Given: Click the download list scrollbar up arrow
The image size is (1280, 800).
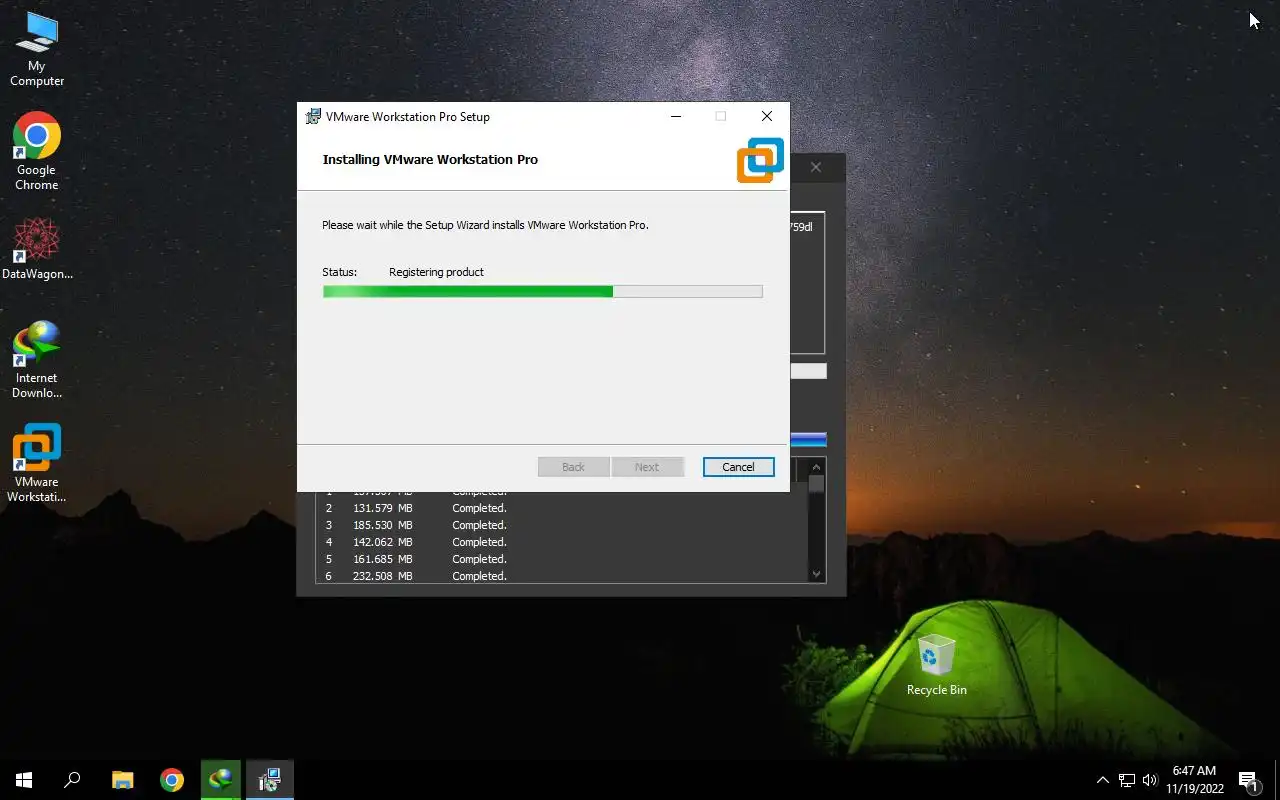Looking at the screenshot, I should [816, 467].
